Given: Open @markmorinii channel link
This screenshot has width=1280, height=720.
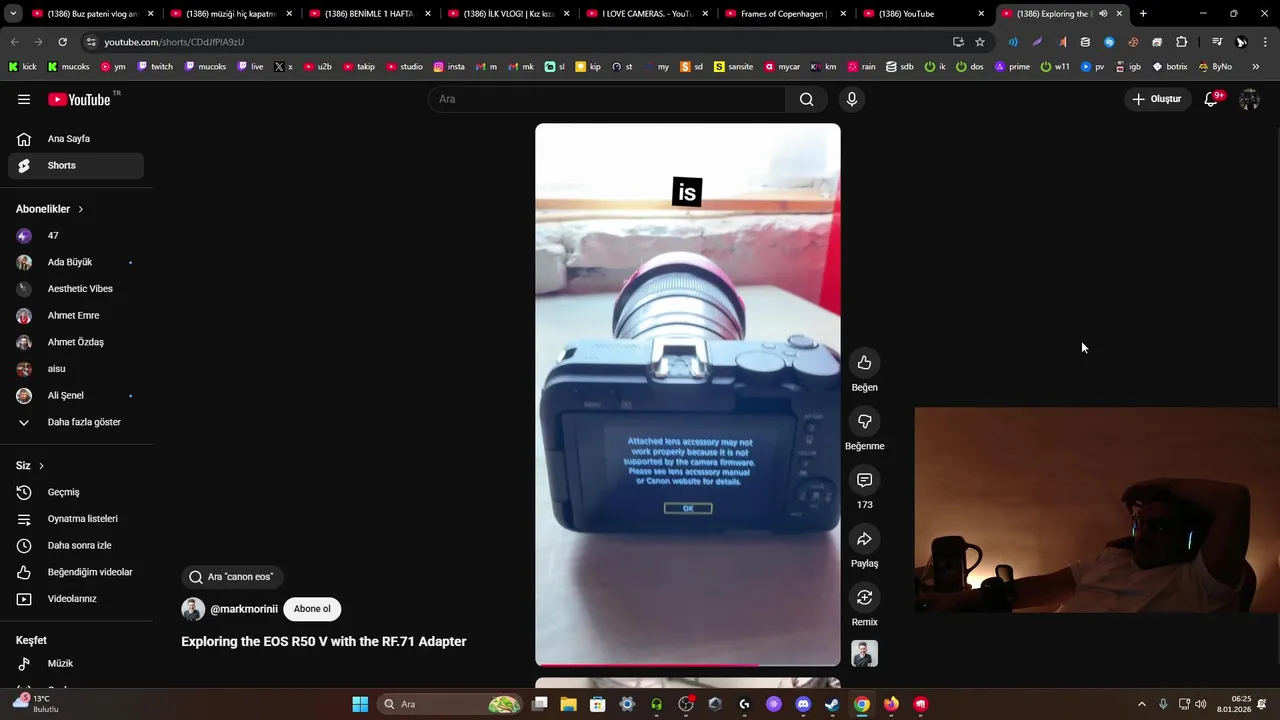Looking at the screenshot, I should (x=244, y=609).
